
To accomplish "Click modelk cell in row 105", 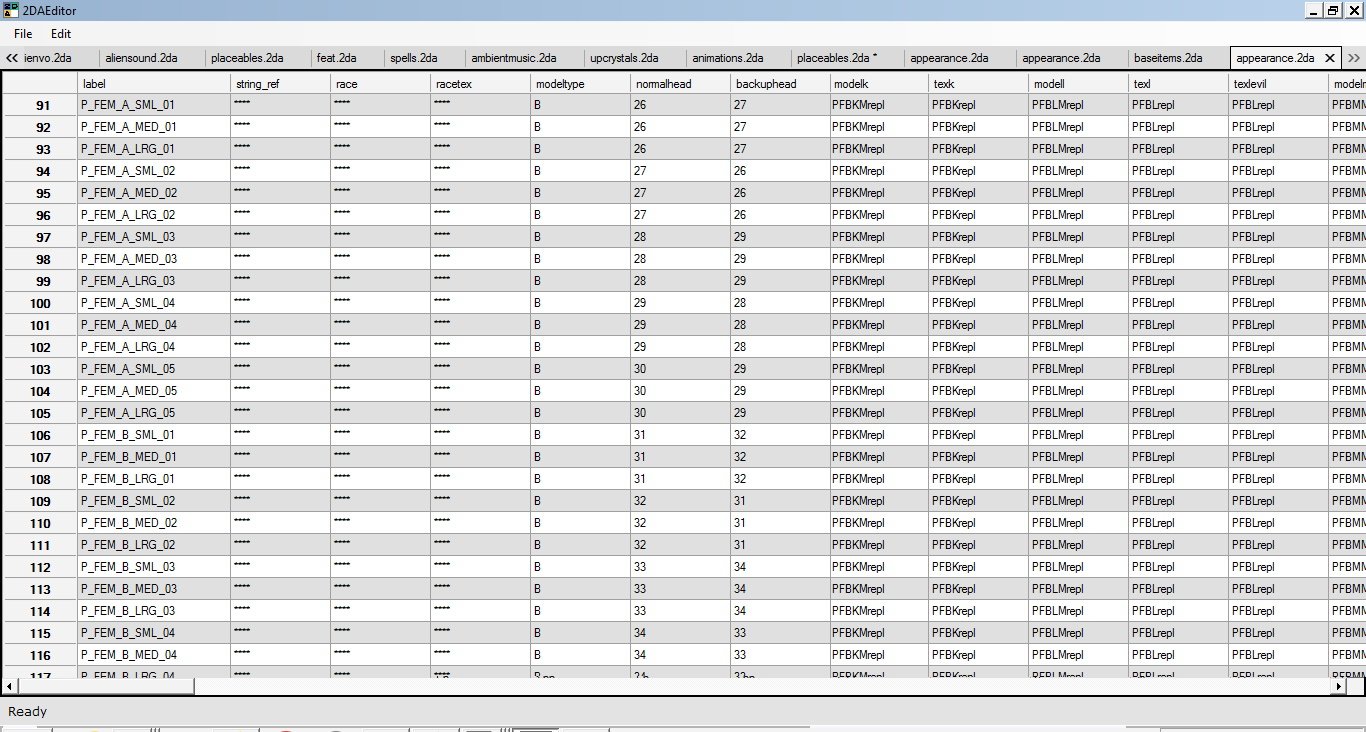I will point(879,413).
